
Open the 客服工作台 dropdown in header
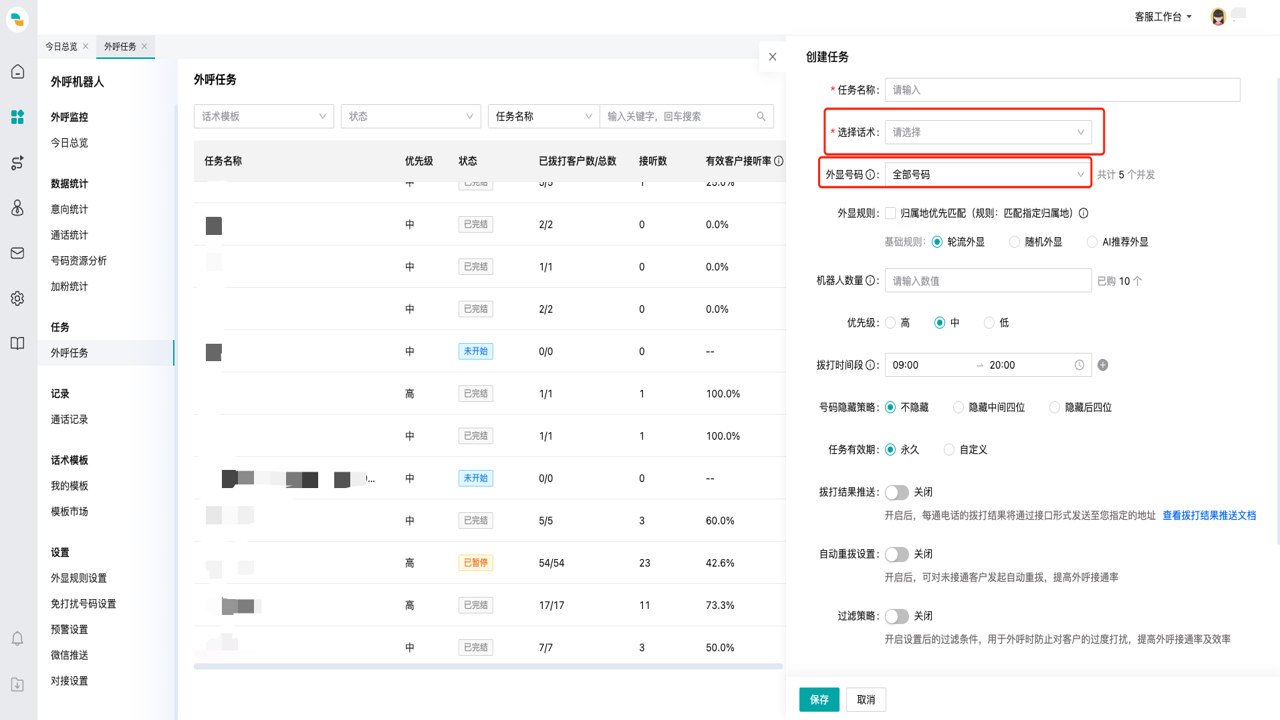pyautogui.click(x=1163, y=17)
